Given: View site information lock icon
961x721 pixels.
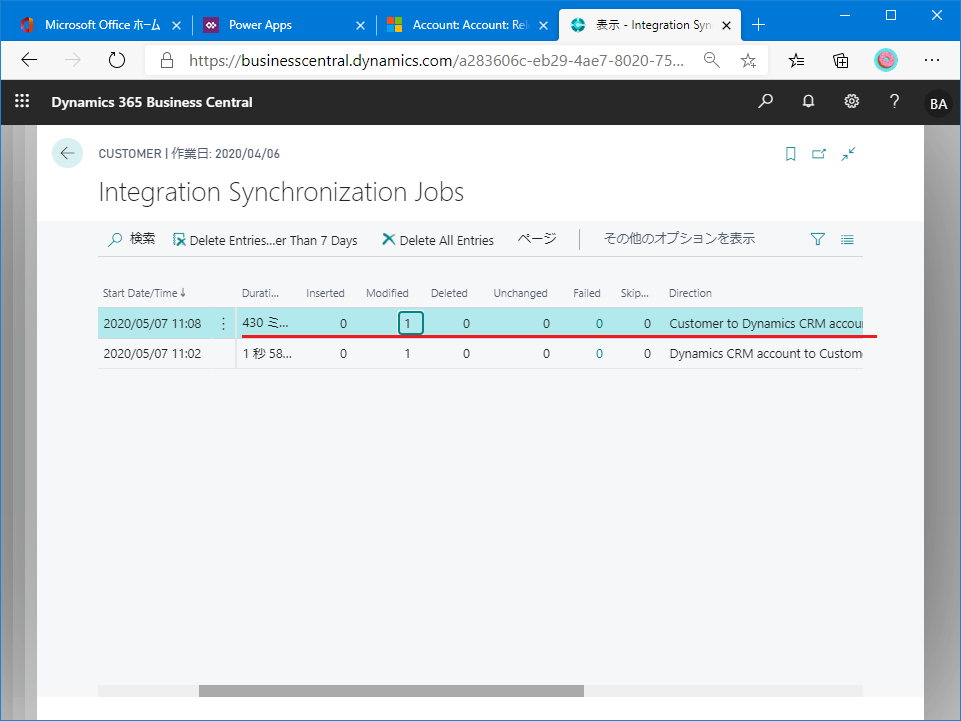Looking at the screenshot, I should click(x=167, y=59).
